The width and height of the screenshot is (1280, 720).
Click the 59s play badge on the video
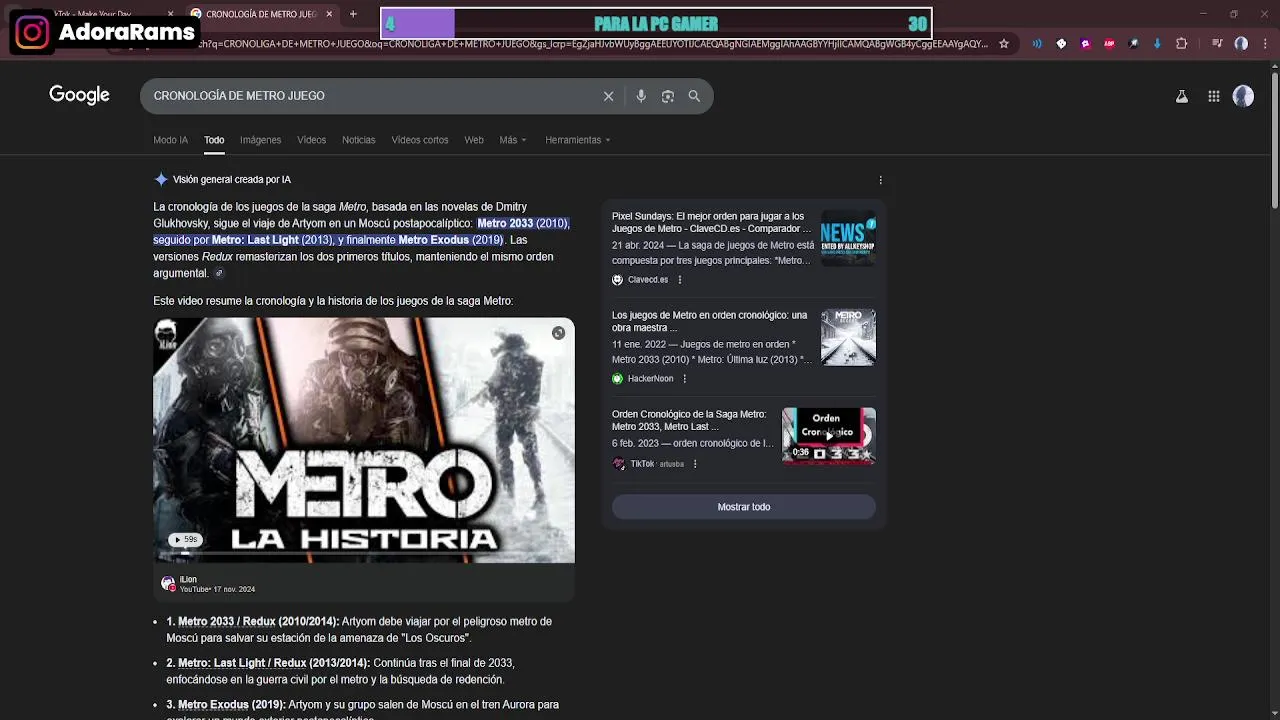184,540
